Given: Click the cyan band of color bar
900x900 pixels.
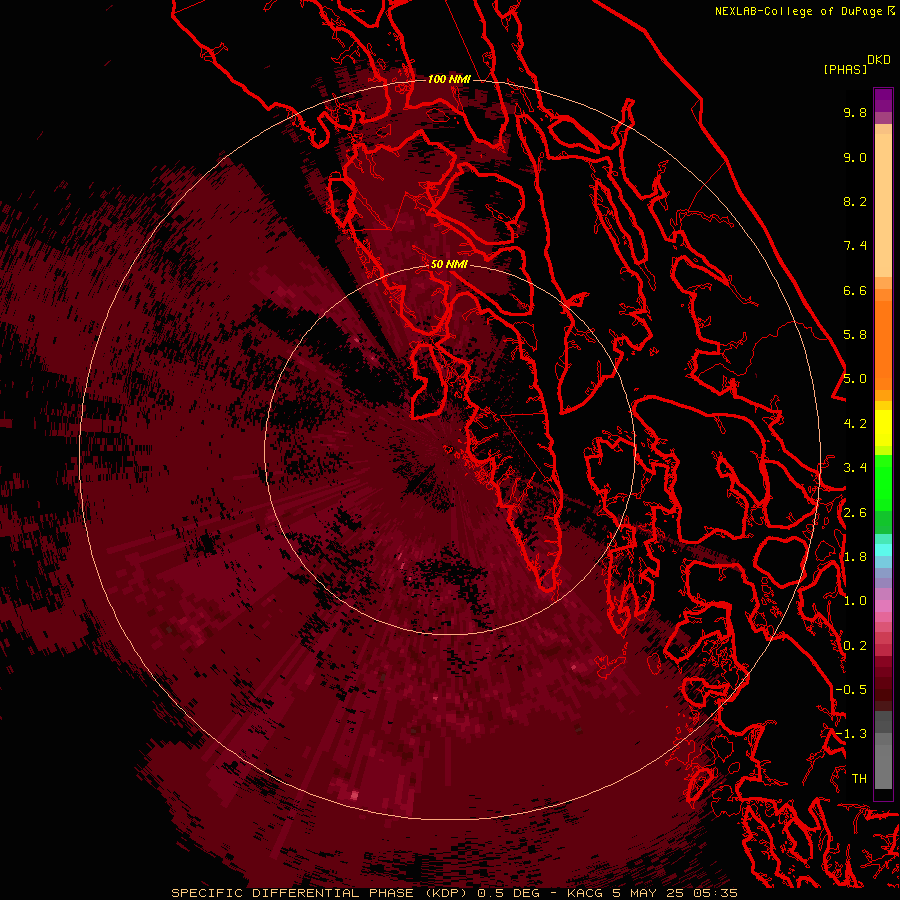Looking at the screenshot, I should [883, 549].
